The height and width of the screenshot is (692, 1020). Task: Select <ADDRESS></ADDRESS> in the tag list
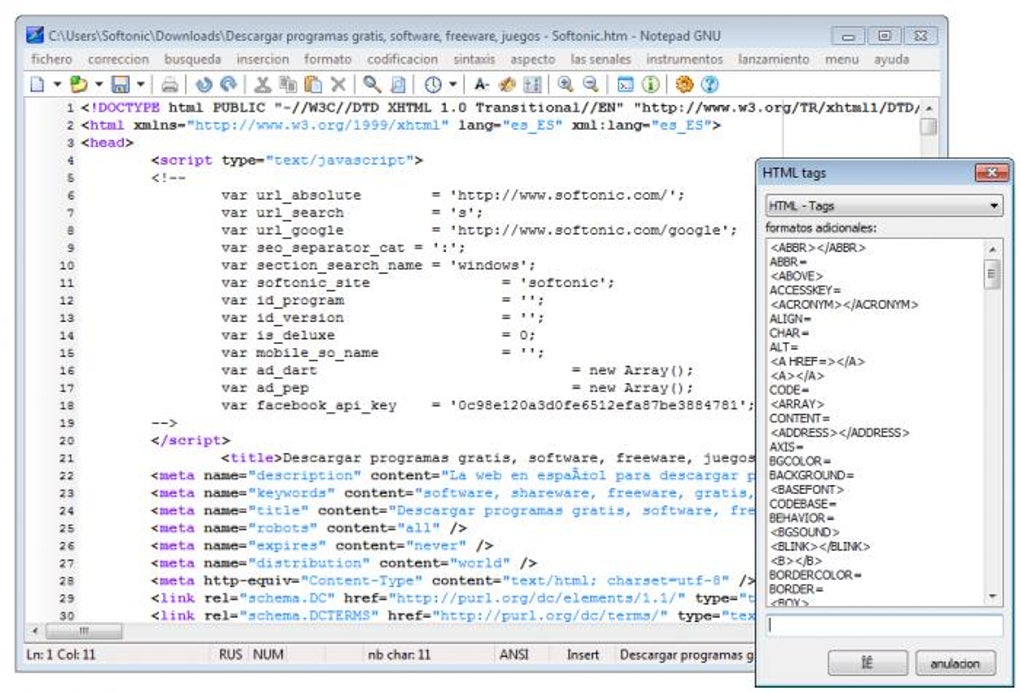pos(839,432)
